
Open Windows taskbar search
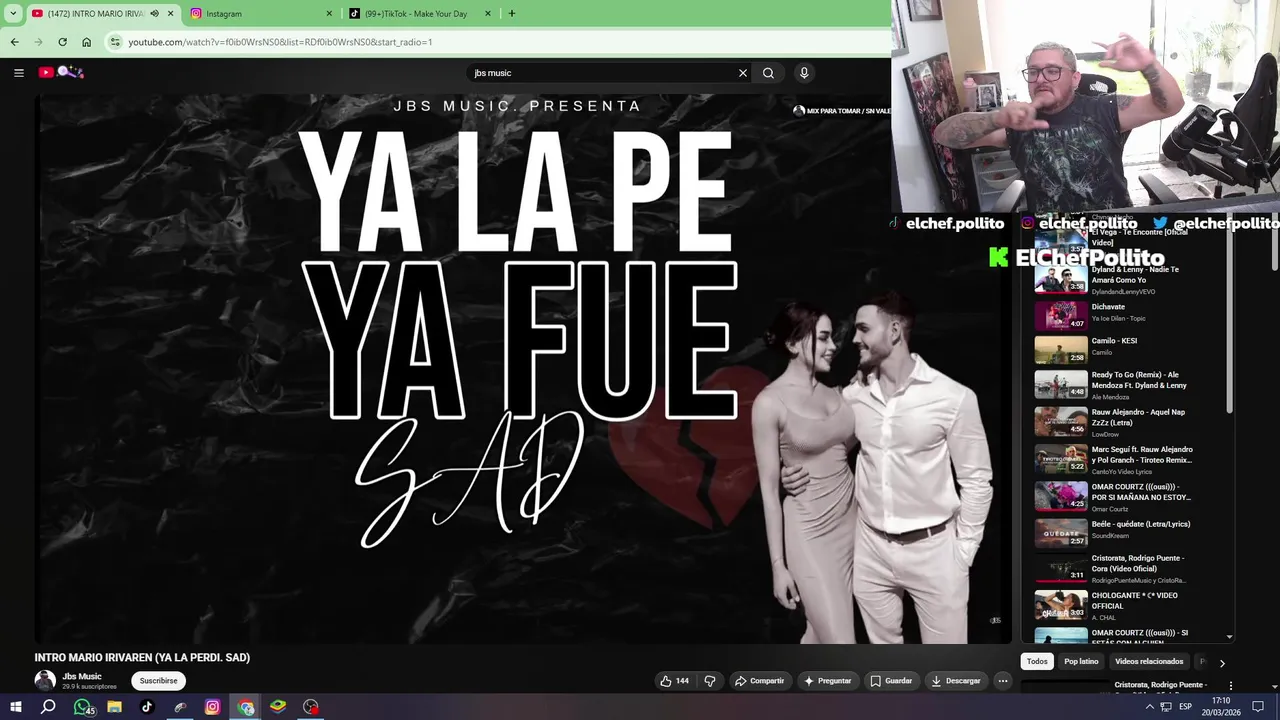(48, 707)
